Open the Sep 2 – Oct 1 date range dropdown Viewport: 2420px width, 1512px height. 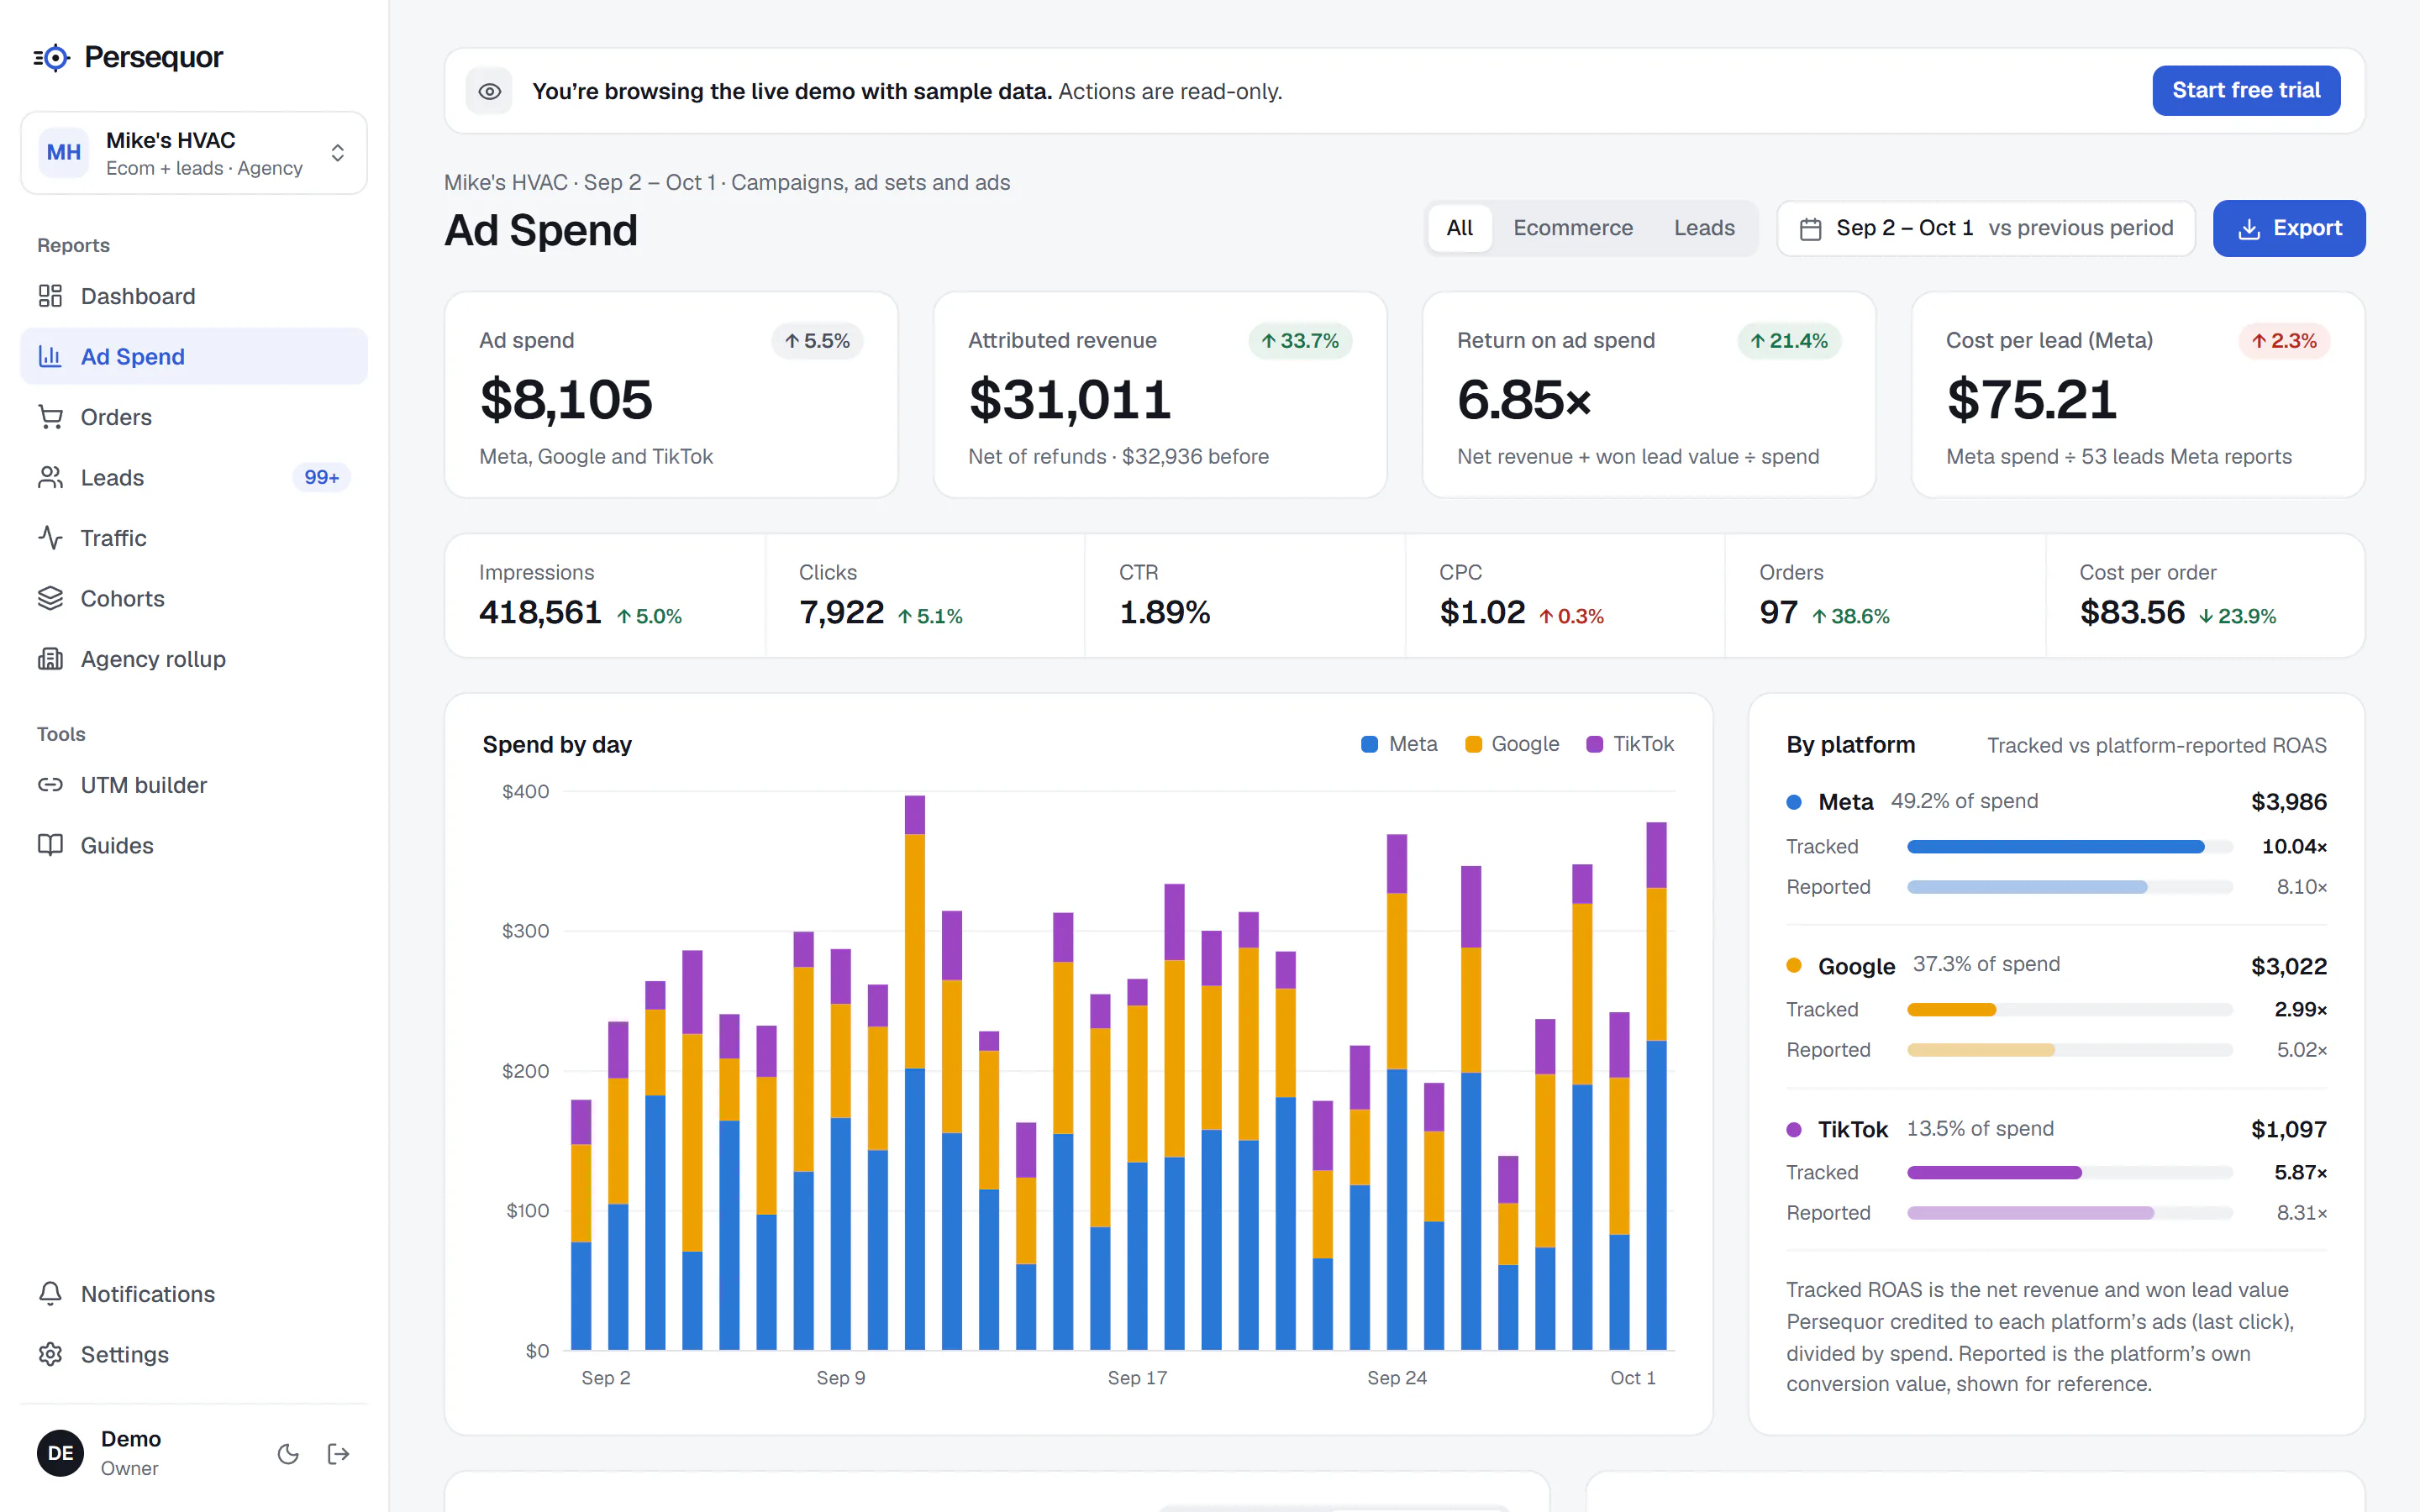point(1985,228)
